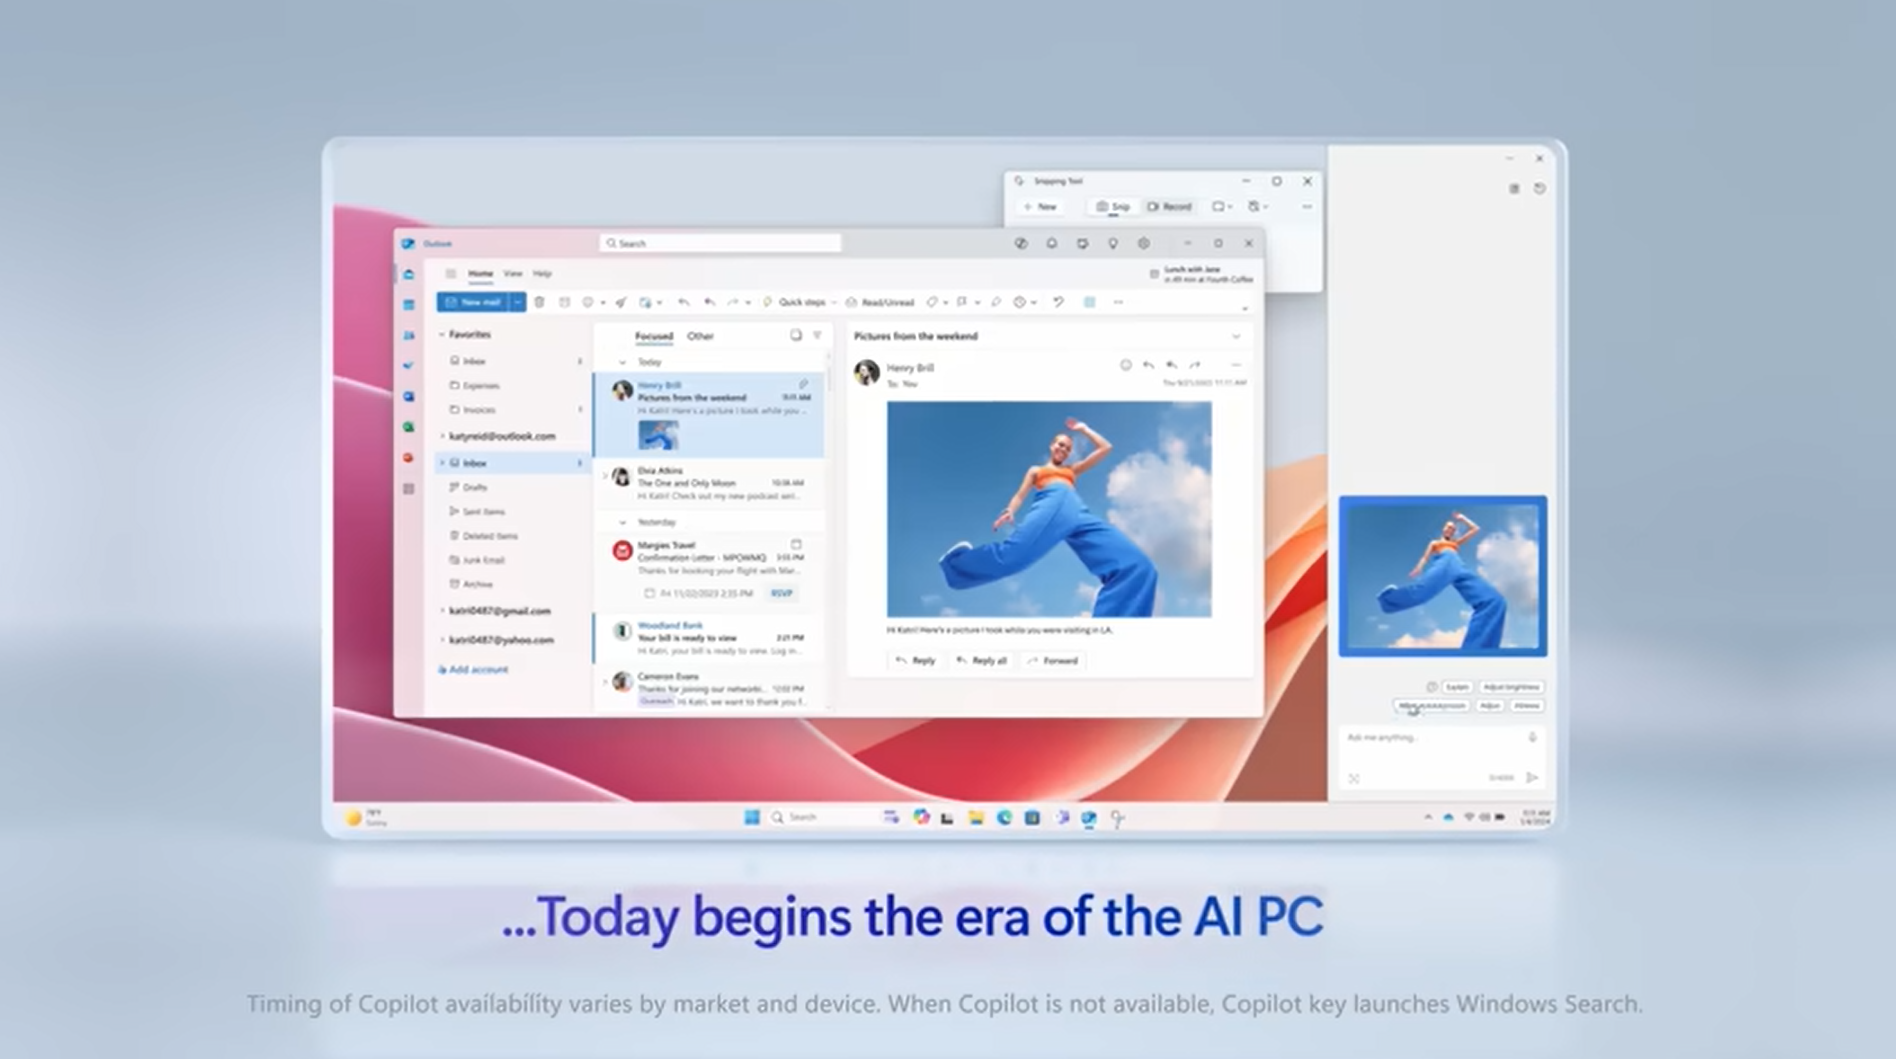
Task: Click the Reply all icon in Outlook ribbon
Action: tap(709, 302)
